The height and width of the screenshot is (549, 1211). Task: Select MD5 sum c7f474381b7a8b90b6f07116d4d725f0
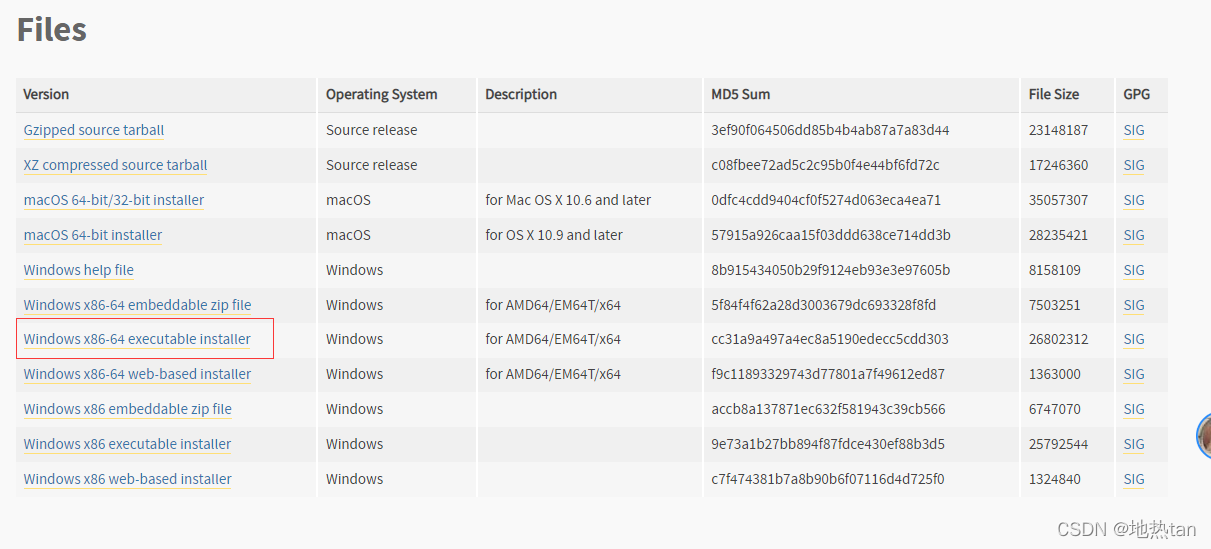[828, 479]
